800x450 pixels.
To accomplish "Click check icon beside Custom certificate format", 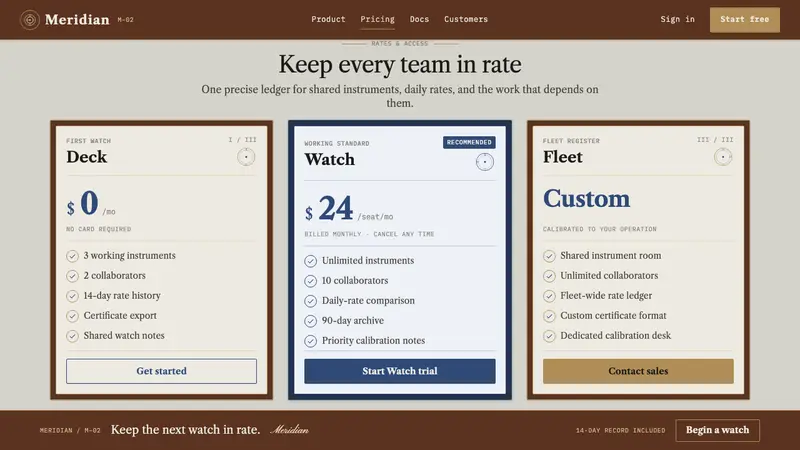I will [549, 316].
